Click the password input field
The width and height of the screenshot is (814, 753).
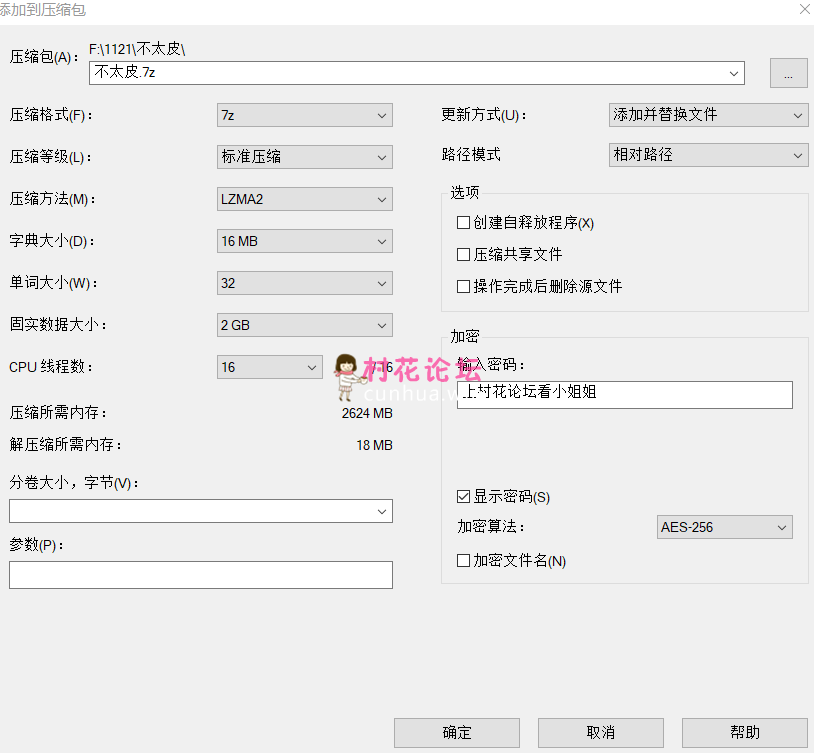624,394
